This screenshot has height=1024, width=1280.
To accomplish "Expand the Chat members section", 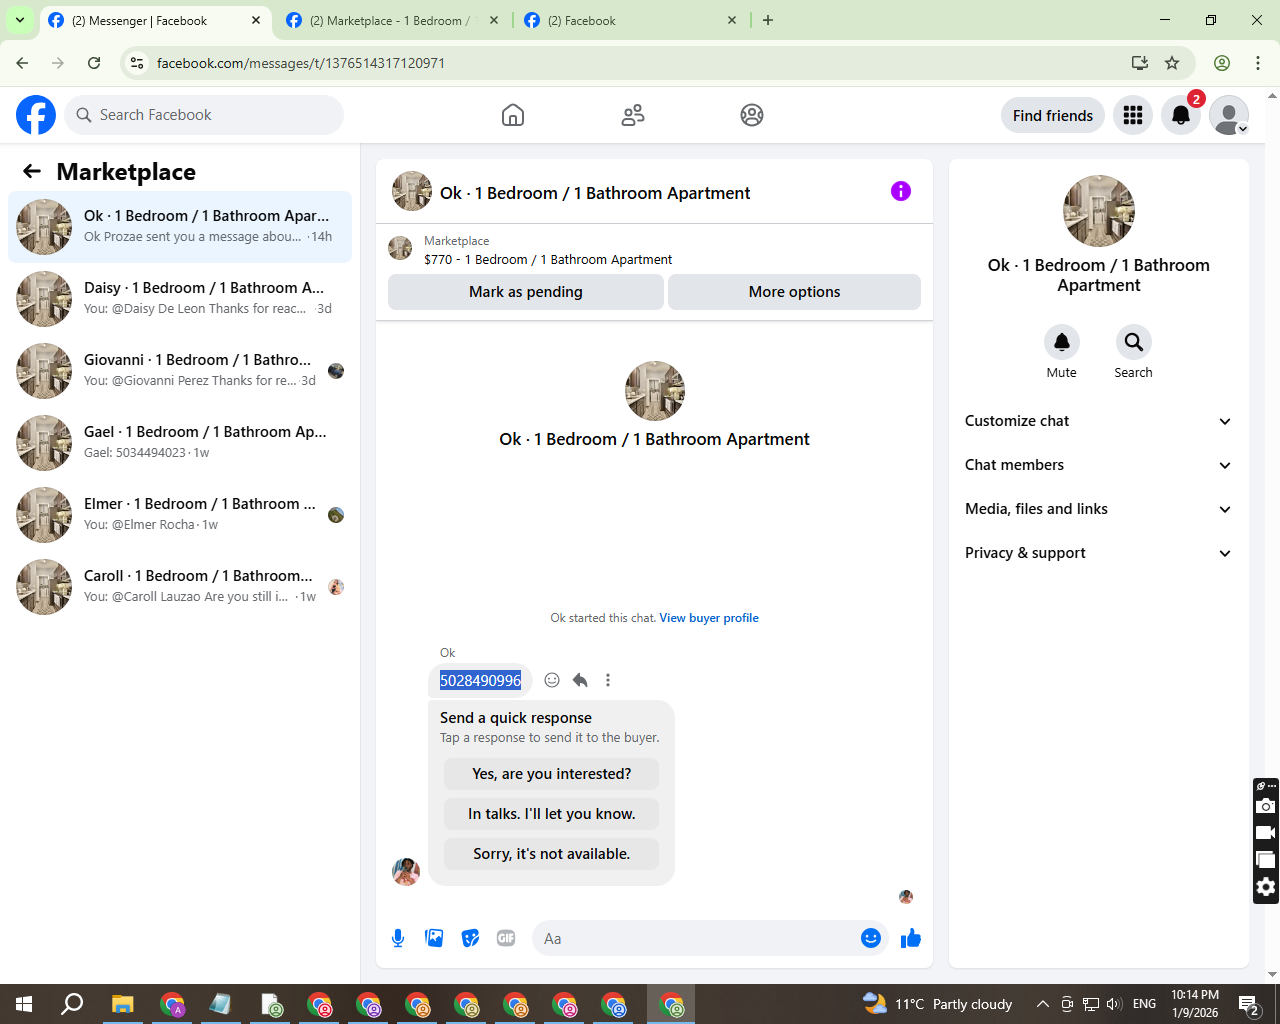I will (1098, 465).
